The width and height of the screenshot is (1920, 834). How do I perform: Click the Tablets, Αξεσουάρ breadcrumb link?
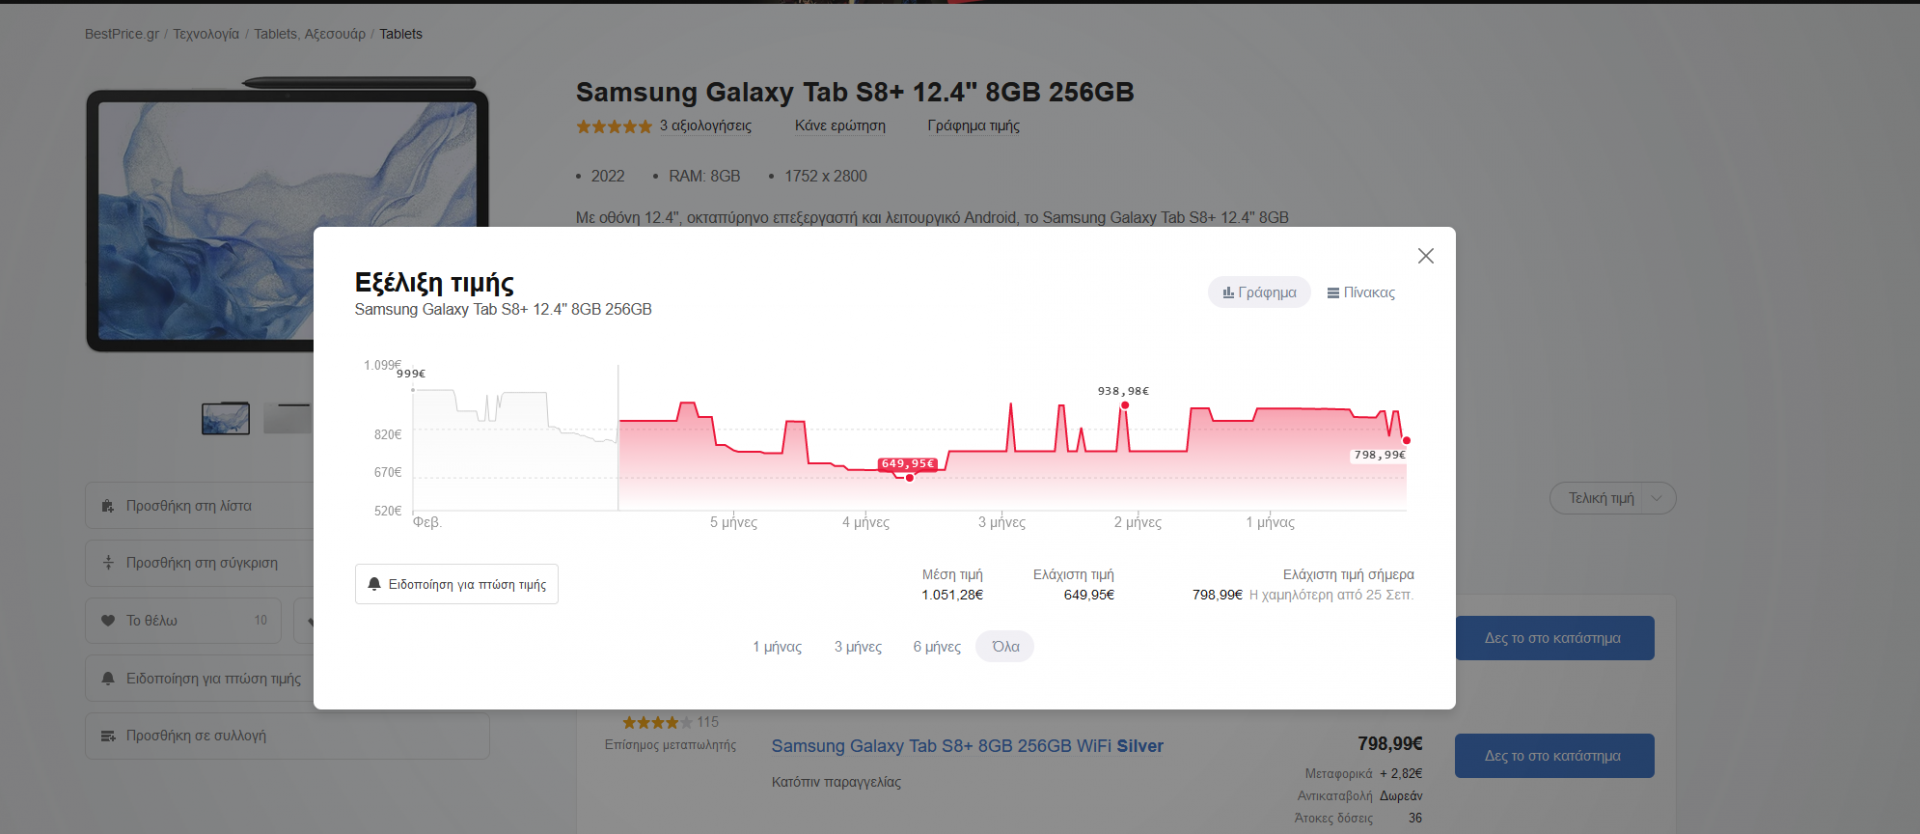click(x=309, y=34)
